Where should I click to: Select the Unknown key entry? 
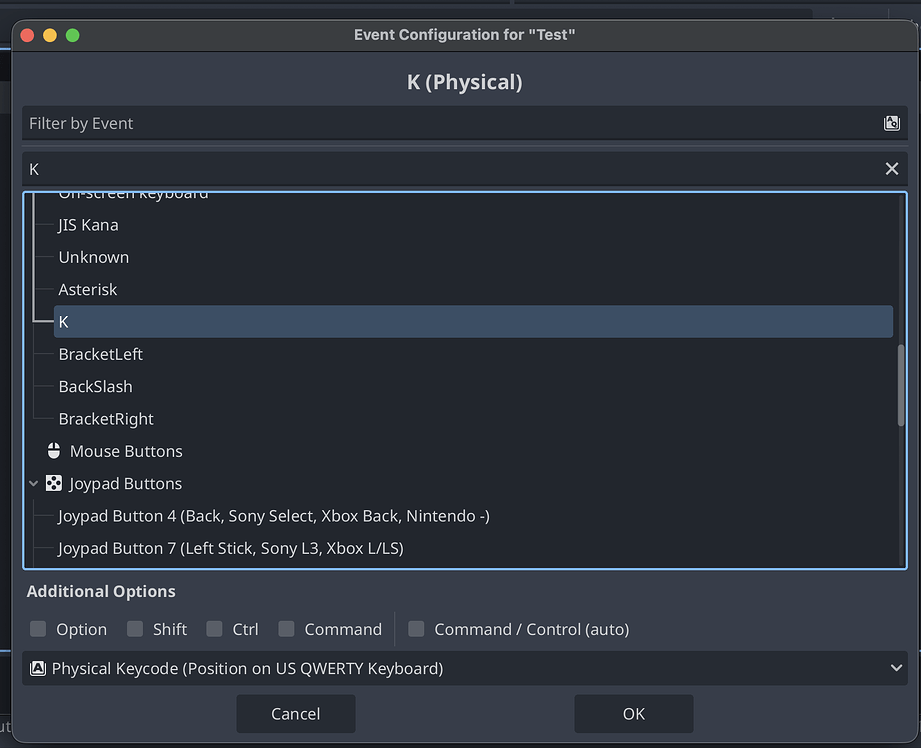[93, 257]
